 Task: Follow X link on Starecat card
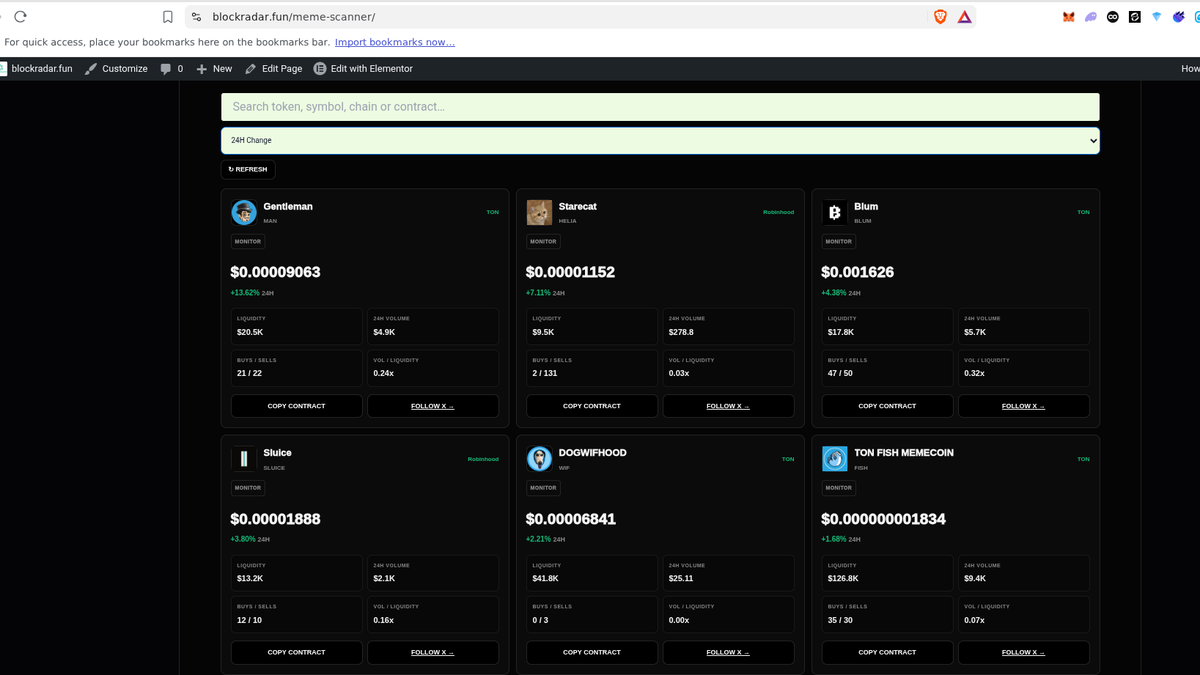(728, 406)
